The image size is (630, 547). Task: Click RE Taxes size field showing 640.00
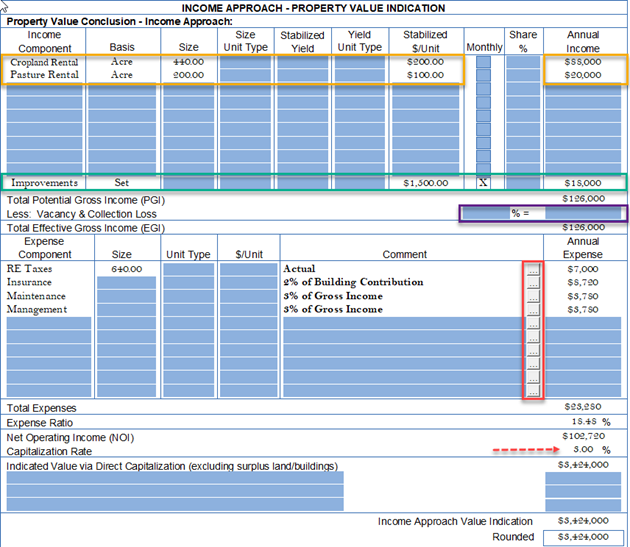(126, 269)
